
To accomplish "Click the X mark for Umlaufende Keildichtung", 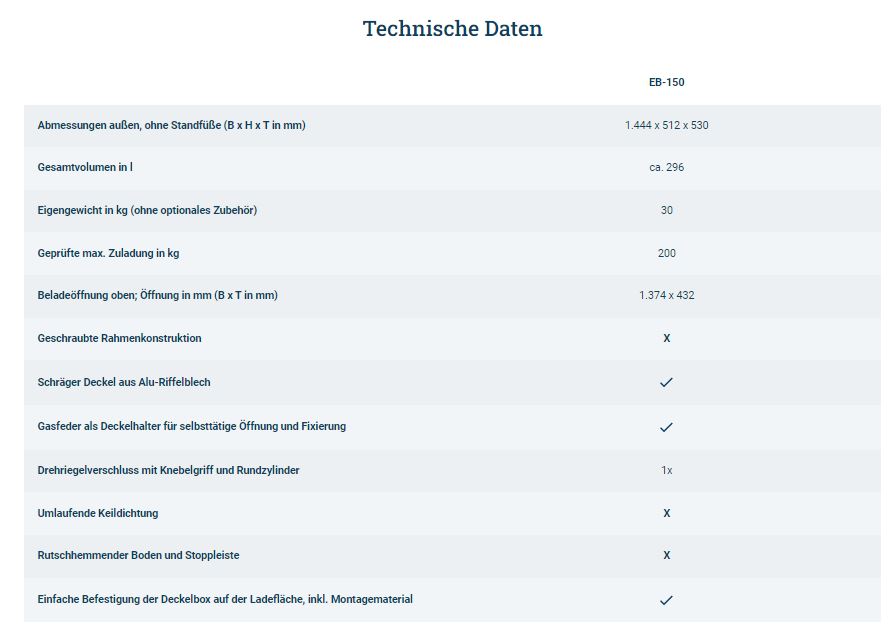I will coord(666,513).
